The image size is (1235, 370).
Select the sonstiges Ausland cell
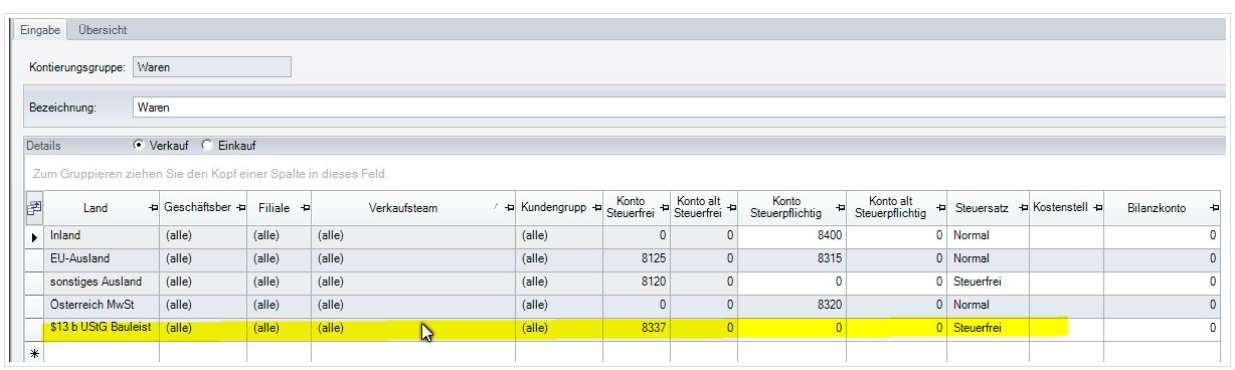pyautogui.click(x=101, y=282)
